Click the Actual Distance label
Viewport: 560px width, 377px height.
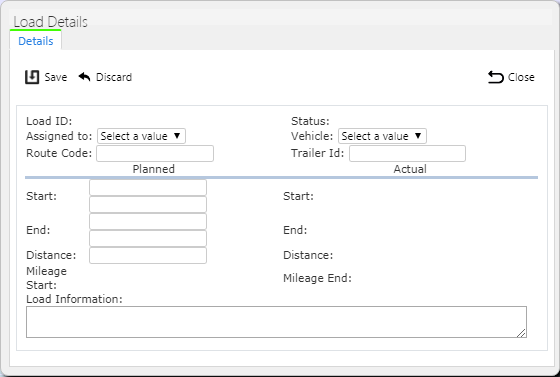(x=308, y=255)
